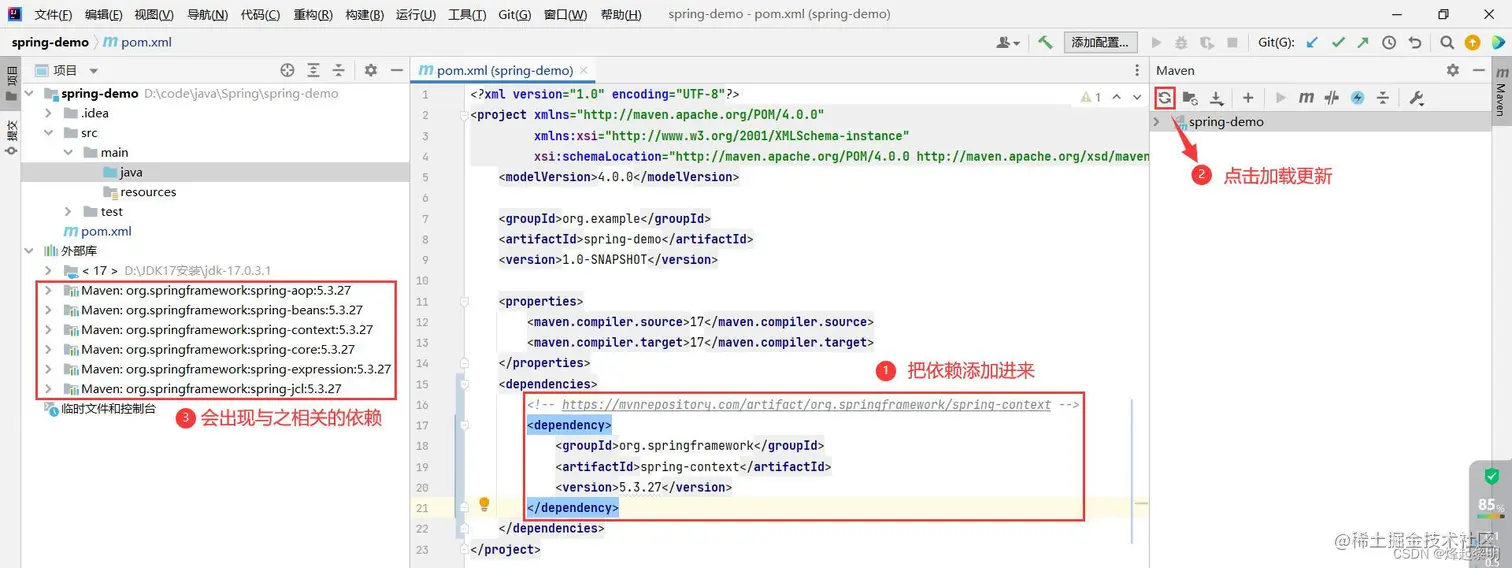
Task: Toggle Maven offline mode lightning icon
Action: coord(1357,98)
